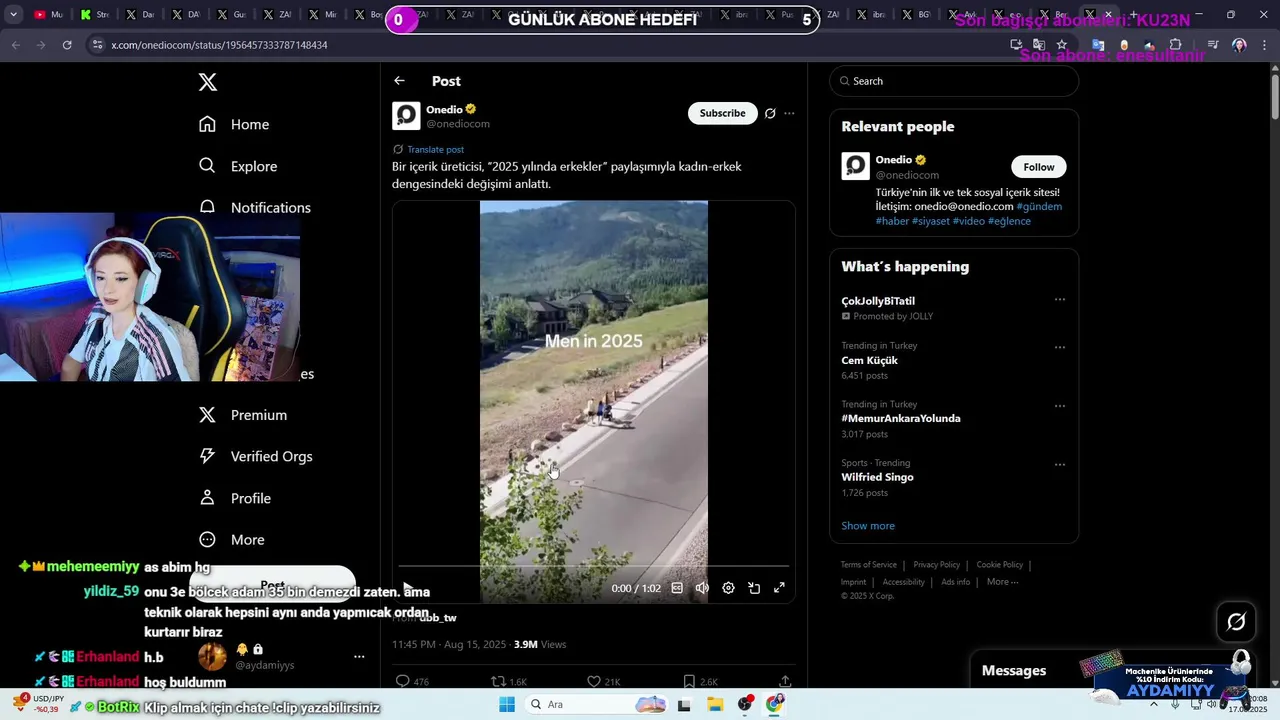Open ÇokJollyBiTatil promoted trend
Viewport: 1280px width, 720px height.
[x=878, y=301]
